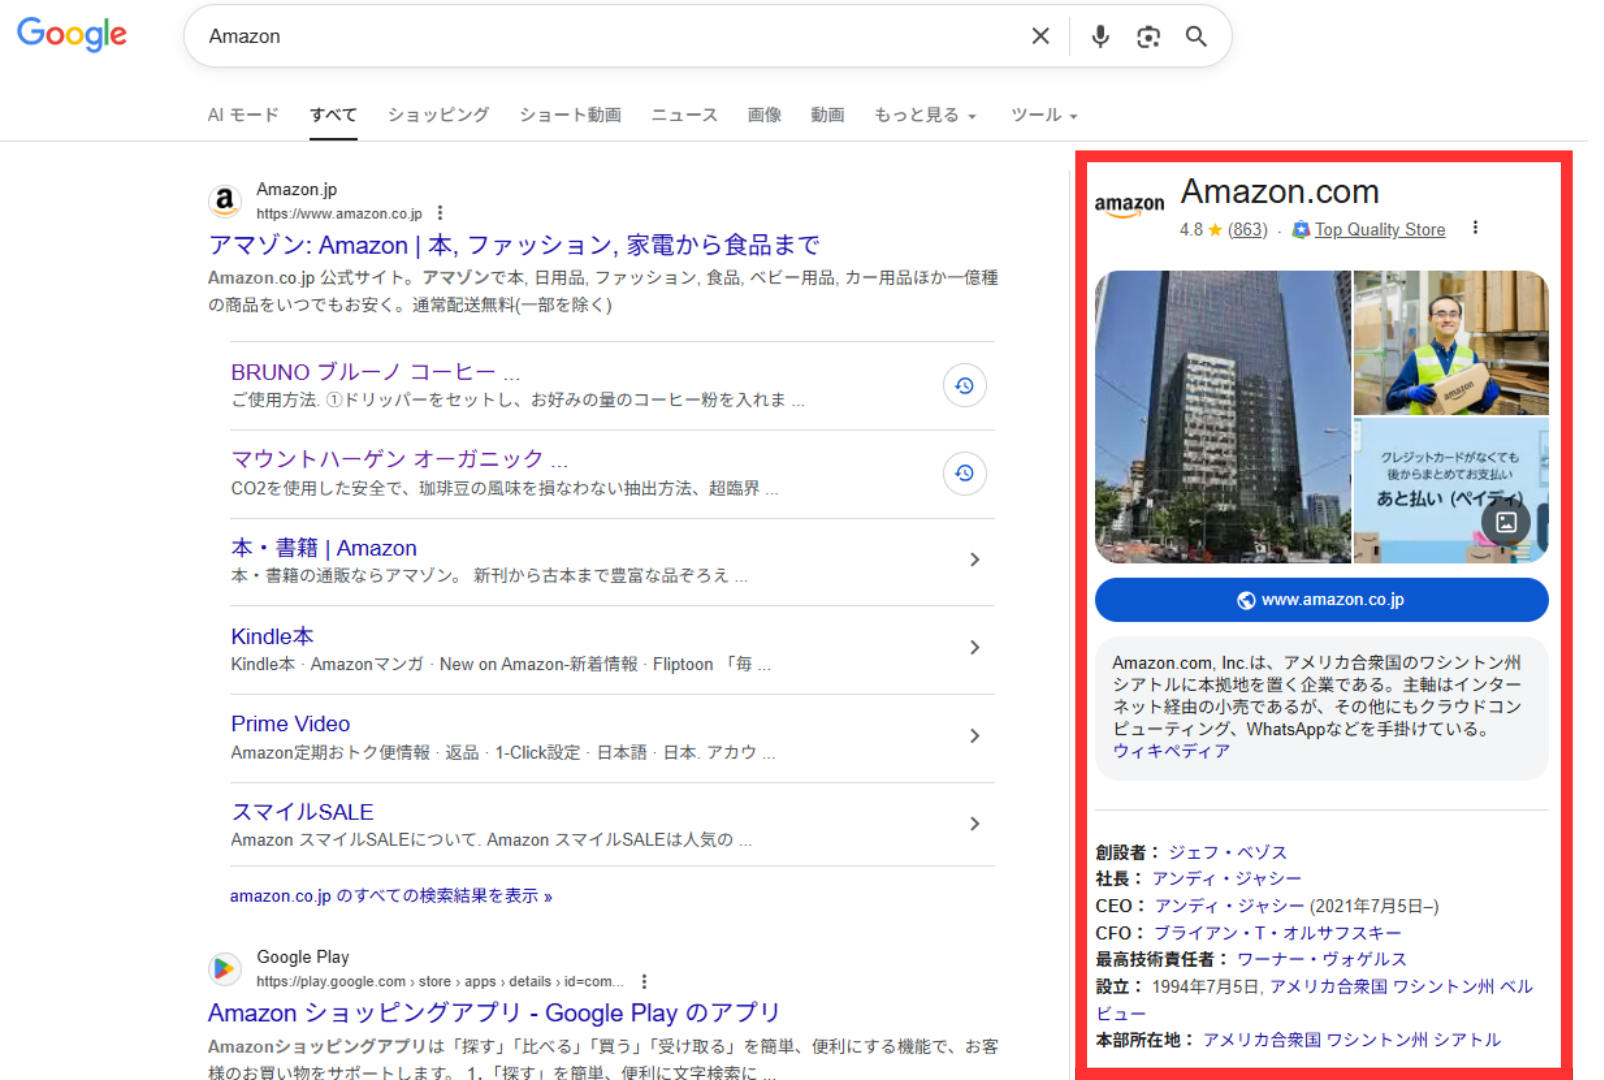Switch to the ニュース tab
Screen dimensions: 1604x1080
coord(684,114)
